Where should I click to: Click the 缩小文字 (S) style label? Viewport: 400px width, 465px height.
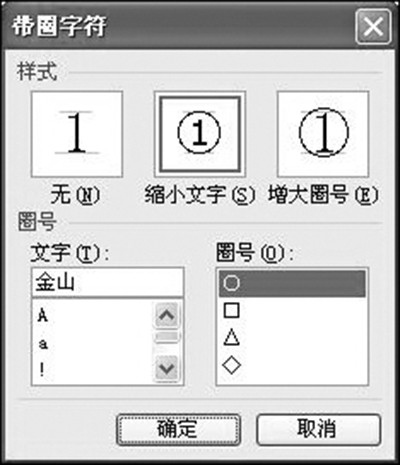point(200,195)
